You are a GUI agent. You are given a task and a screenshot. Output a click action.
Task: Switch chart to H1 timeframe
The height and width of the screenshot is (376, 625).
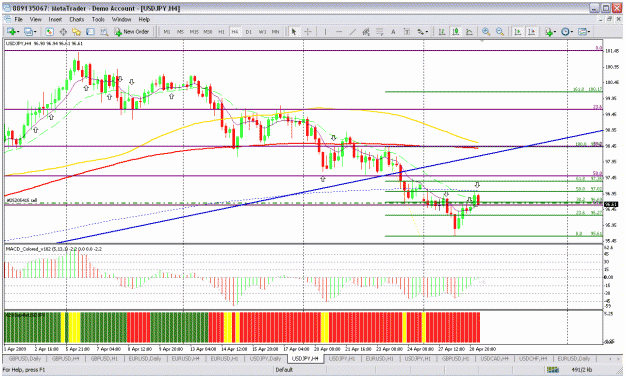[x=221, y=32]
